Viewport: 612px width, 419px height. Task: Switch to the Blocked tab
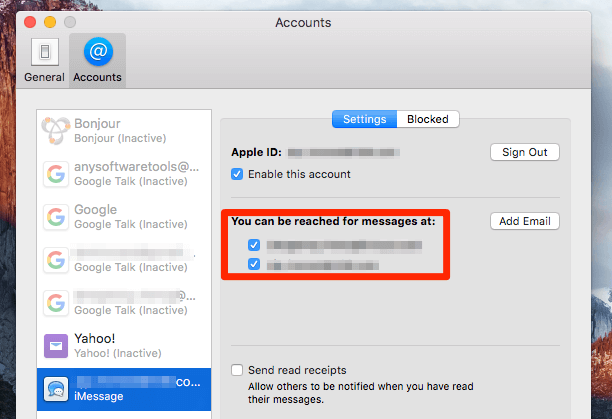coord(428,119)
